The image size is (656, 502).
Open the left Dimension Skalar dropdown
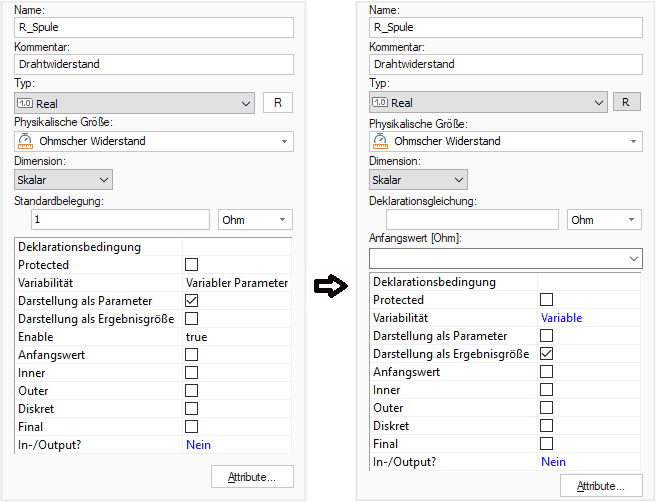point(63,180)
